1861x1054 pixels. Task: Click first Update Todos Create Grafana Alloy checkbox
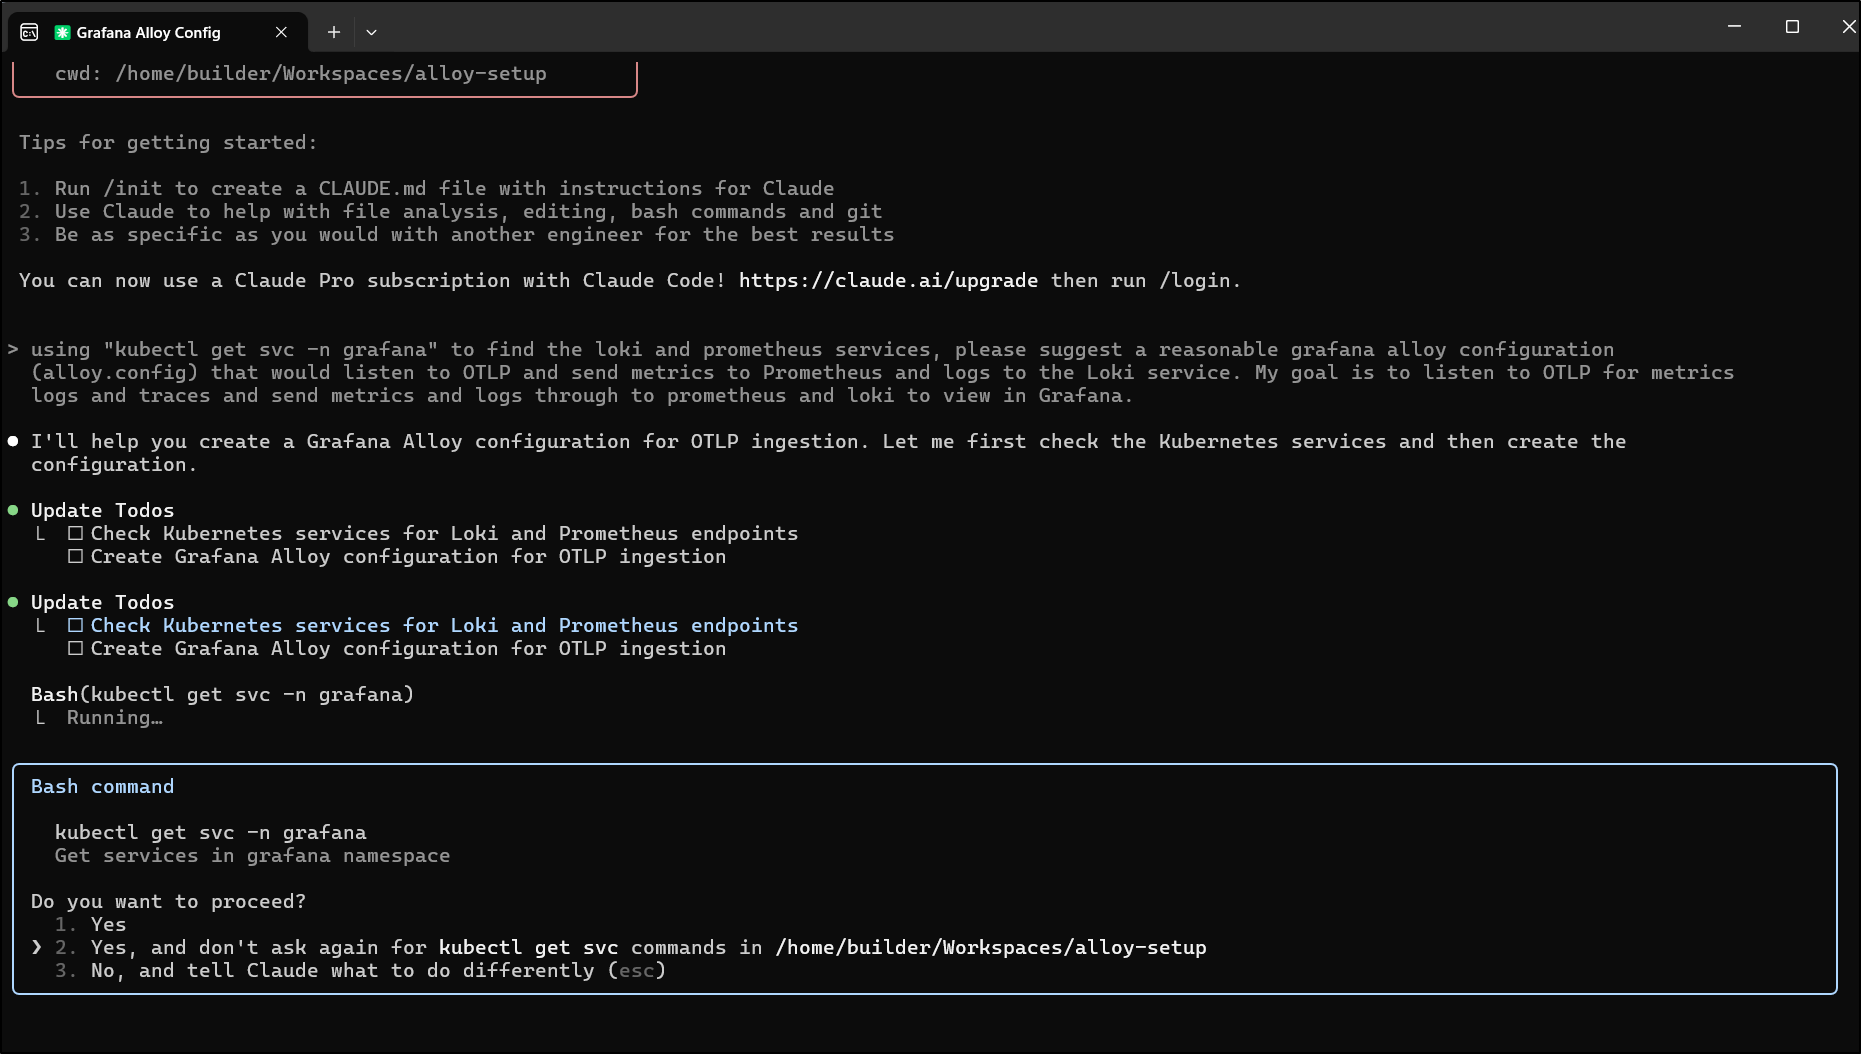pos(75,556)
